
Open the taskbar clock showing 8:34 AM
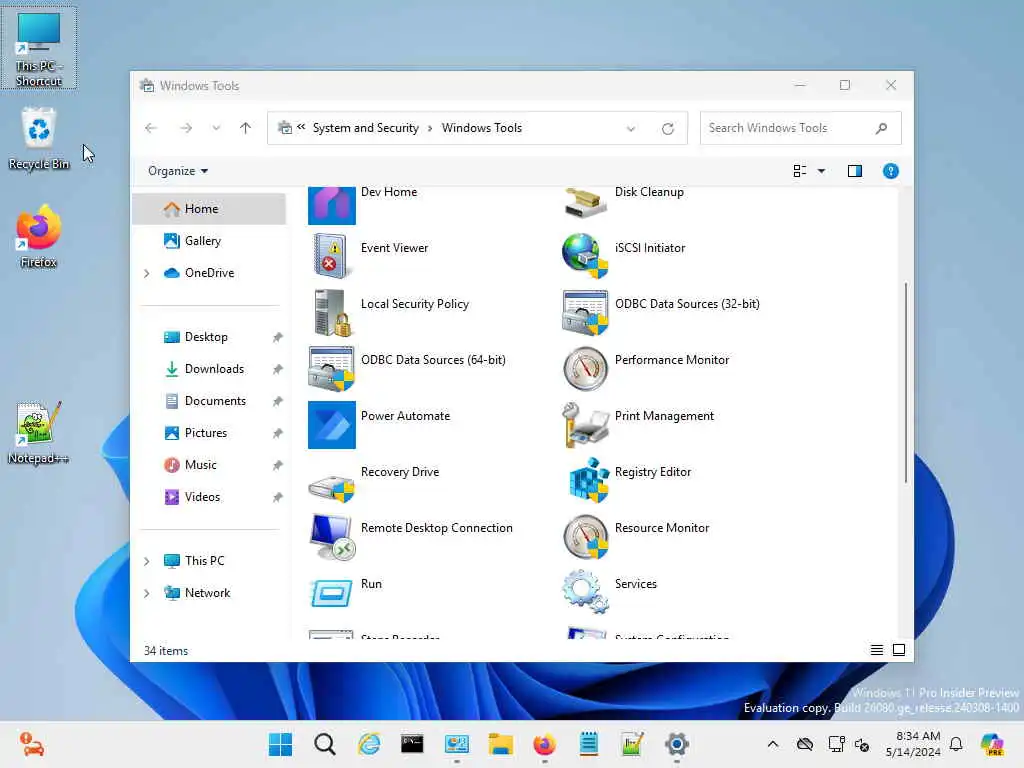(913, 744)
